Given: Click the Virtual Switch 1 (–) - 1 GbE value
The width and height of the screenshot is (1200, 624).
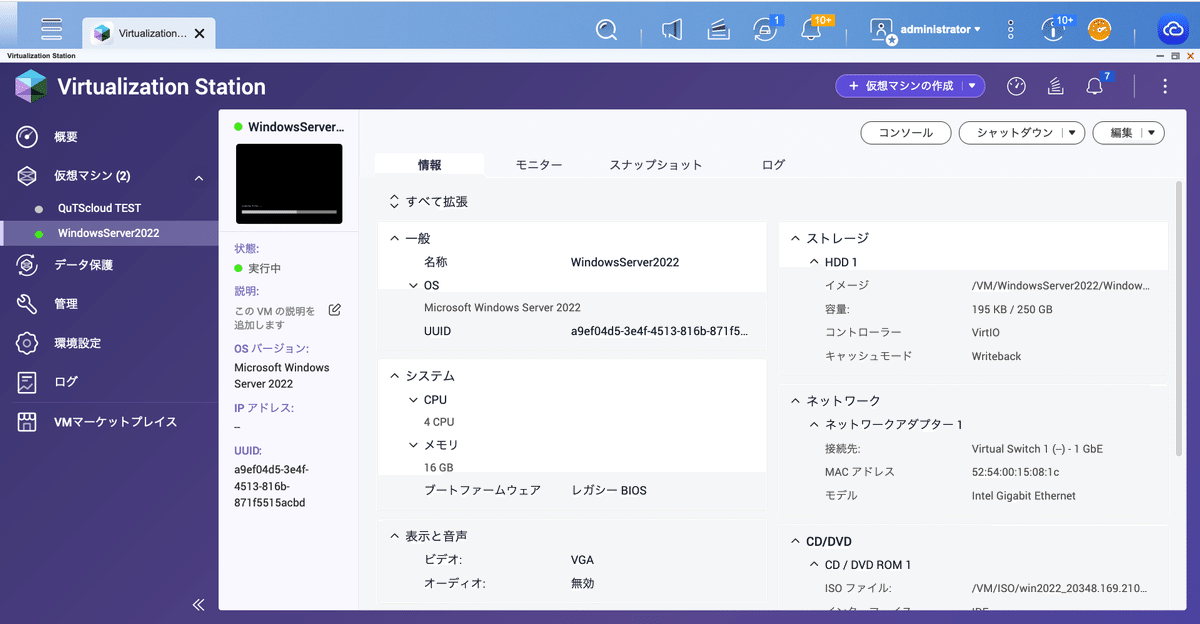Looking at the screenshot, I should (1037, 449).
